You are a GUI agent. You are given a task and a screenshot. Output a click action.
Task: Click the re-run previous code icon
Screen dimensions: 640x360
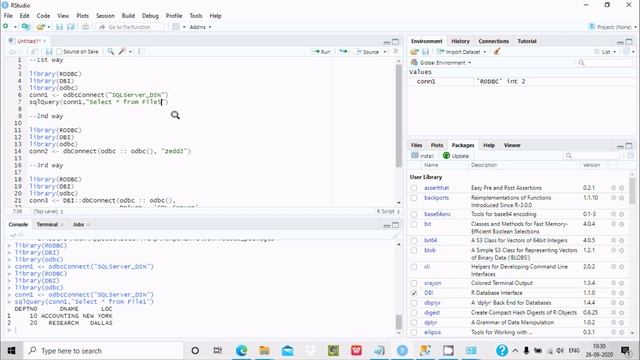pos(343,51)
